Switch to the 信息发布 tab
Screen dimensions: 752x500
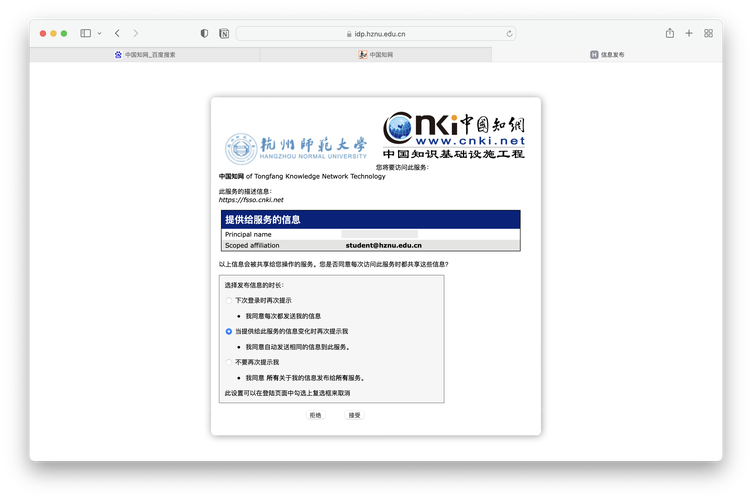click(607, 55)
